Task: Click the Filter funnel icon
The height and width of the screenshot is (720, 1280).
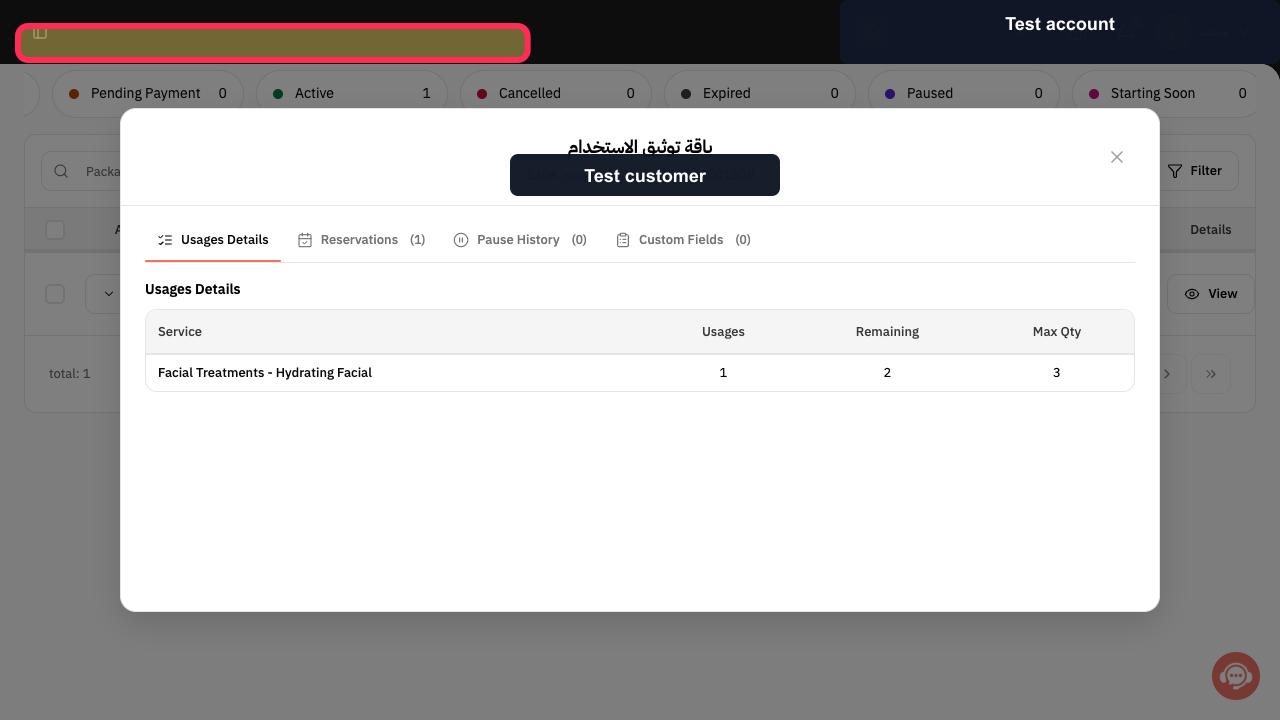Action: click(1175, 171)
